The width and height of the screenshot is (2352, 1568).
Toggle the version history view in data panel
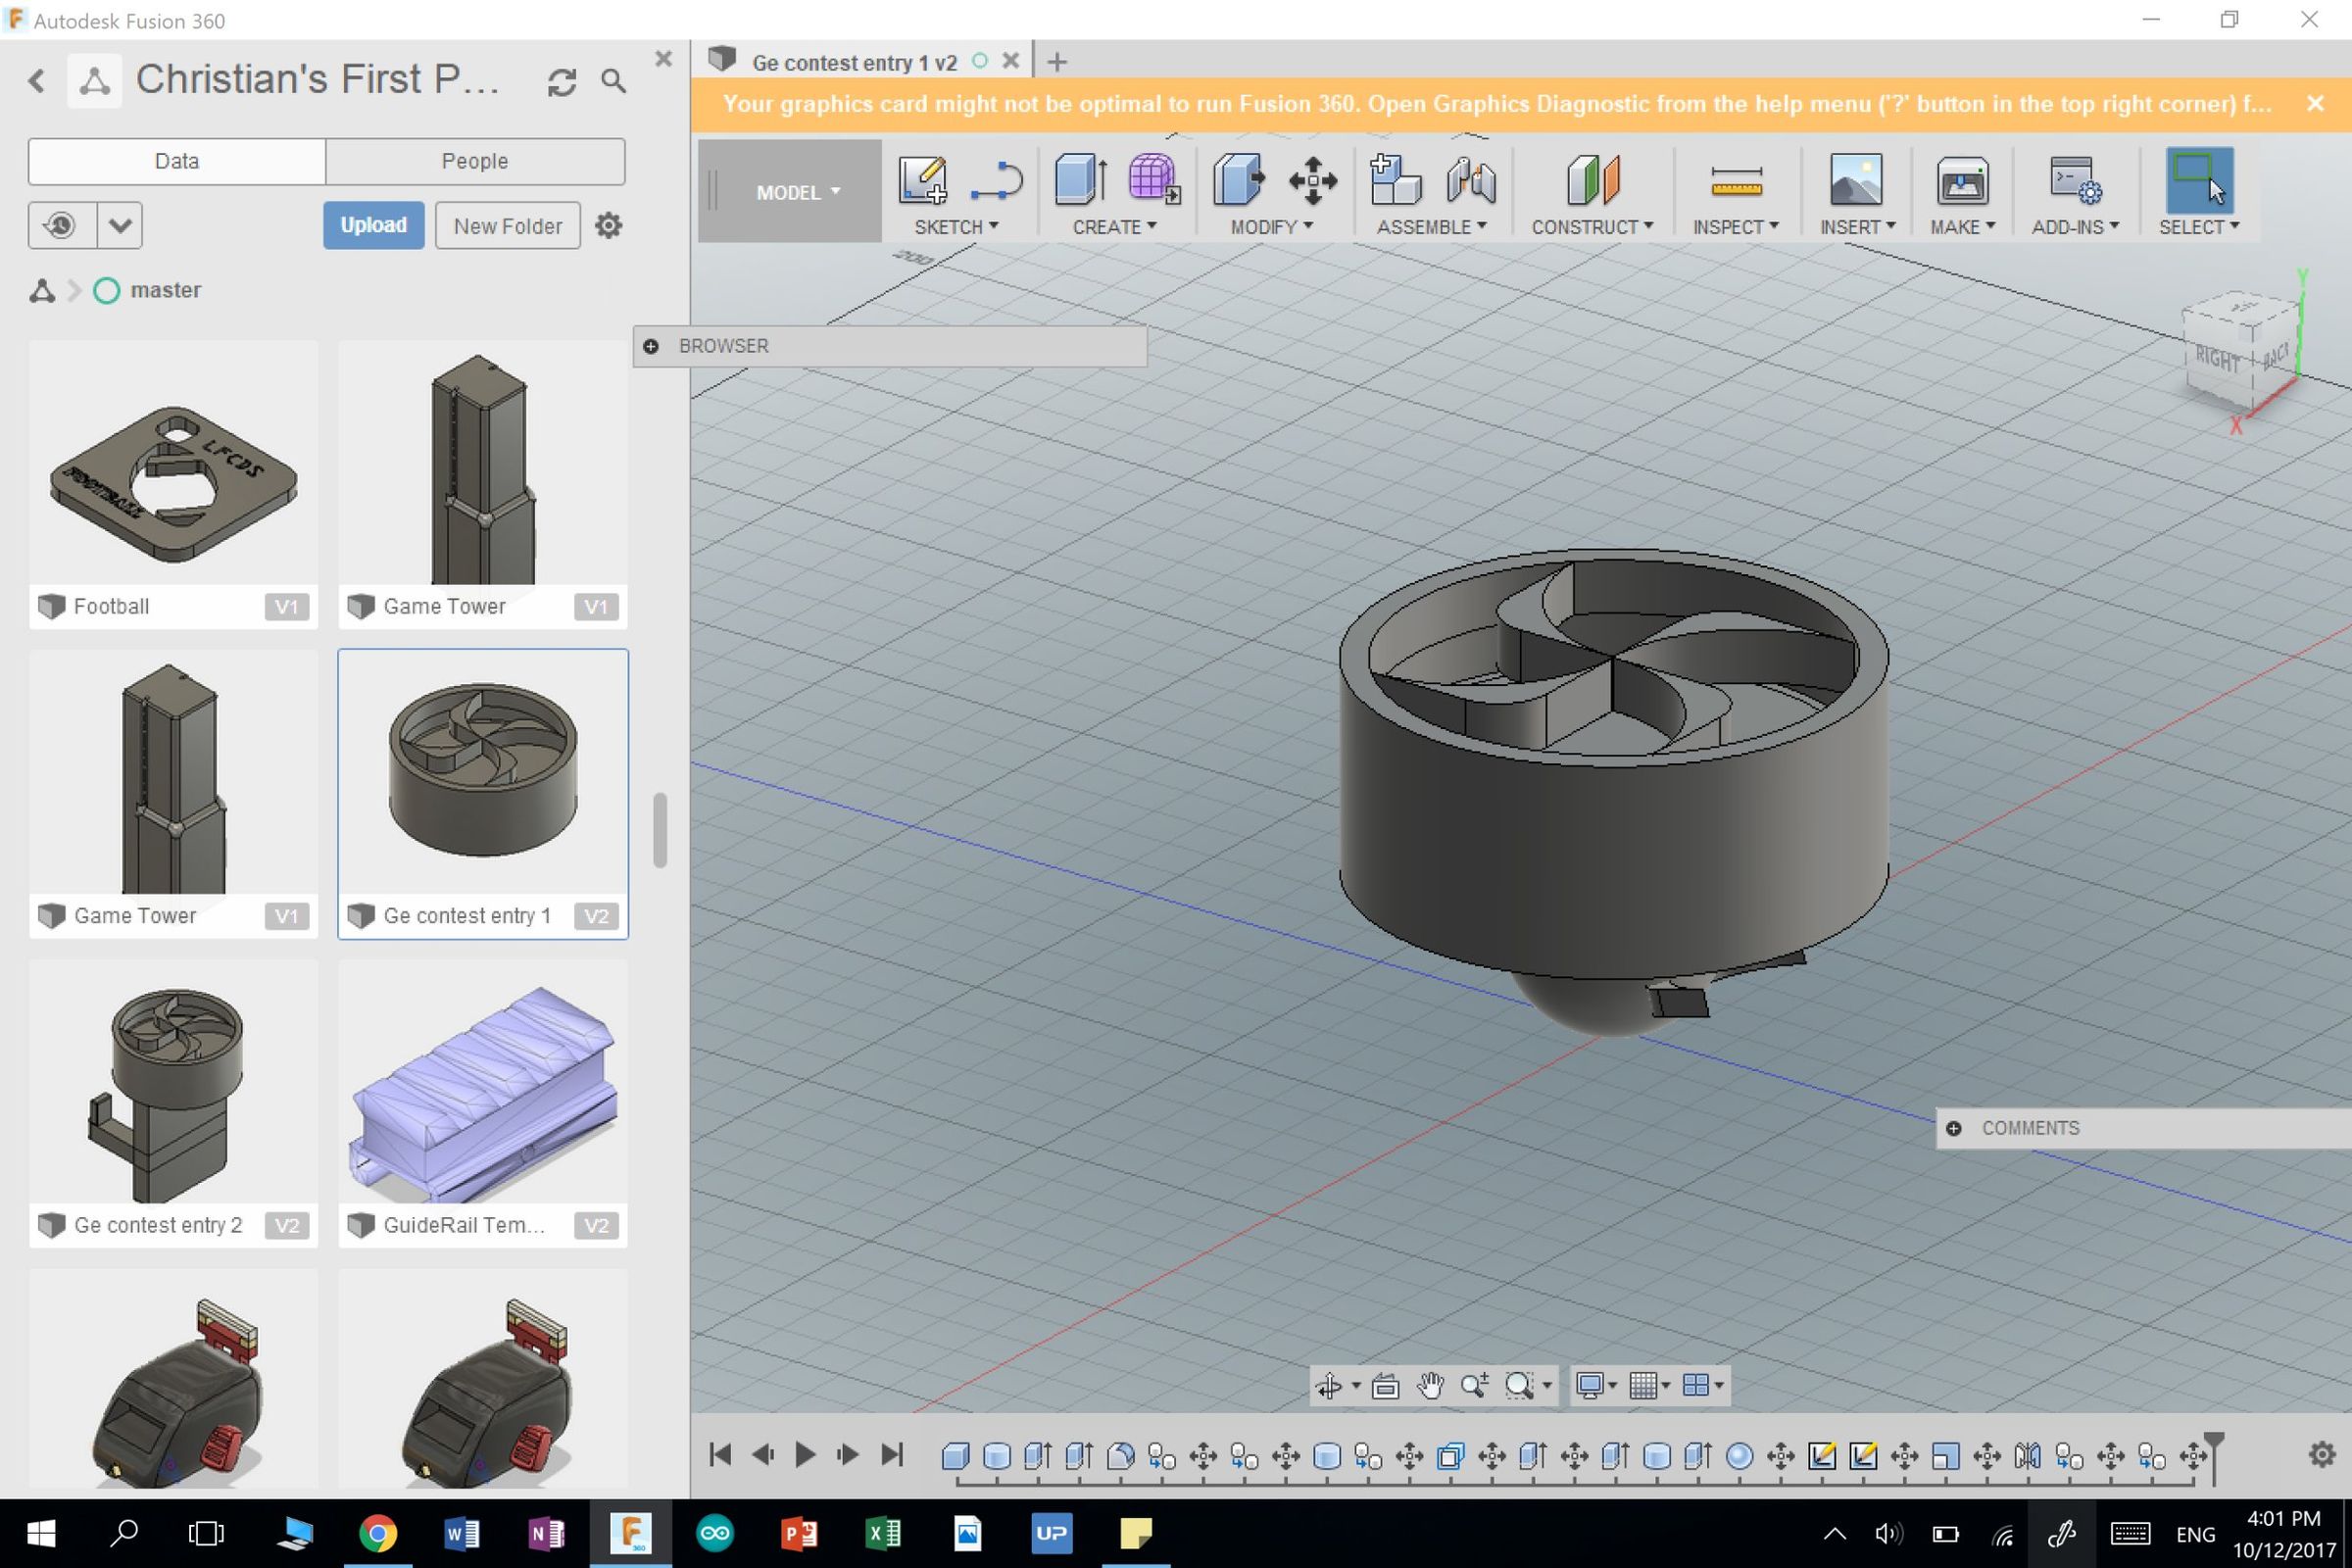61,225
